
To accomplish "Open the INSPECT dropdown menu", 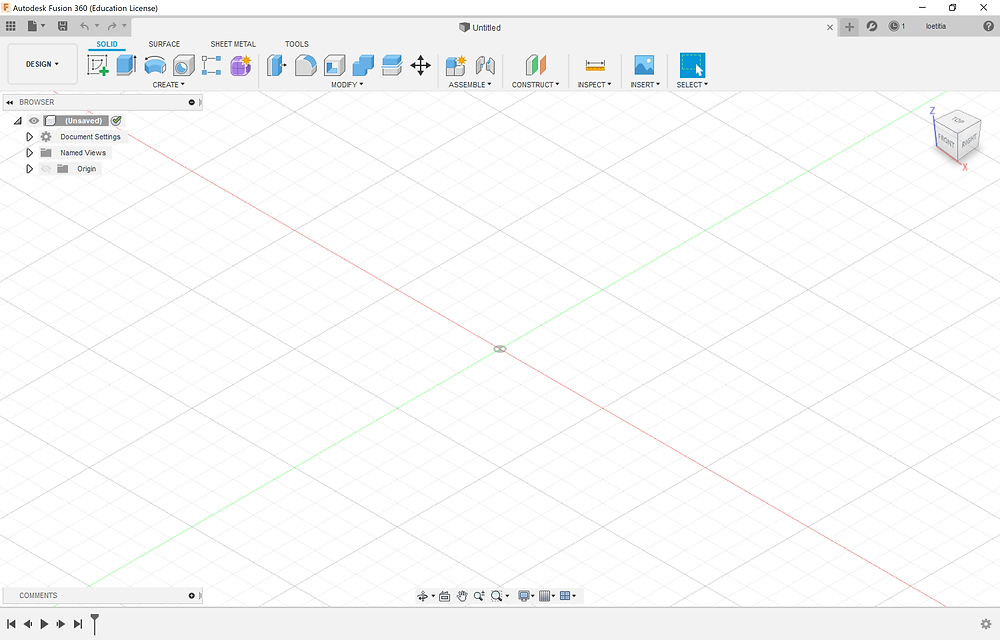I will tap(594, 85).
